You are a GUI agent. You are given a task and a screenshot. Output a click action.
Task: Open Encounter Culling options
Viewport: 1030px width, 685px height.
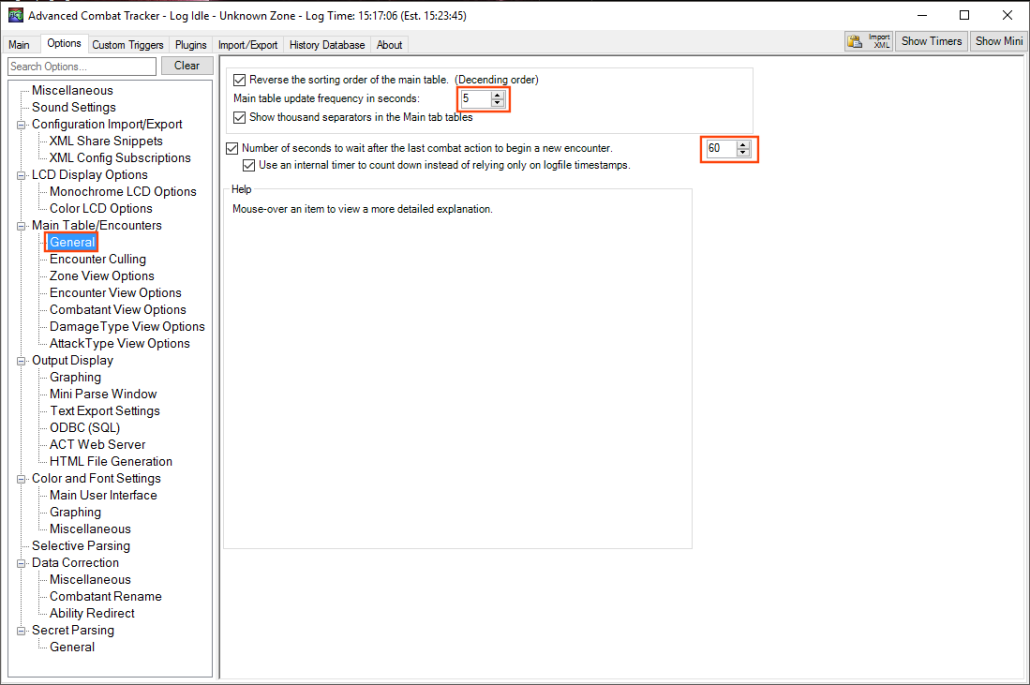click(x=98, y=259)
